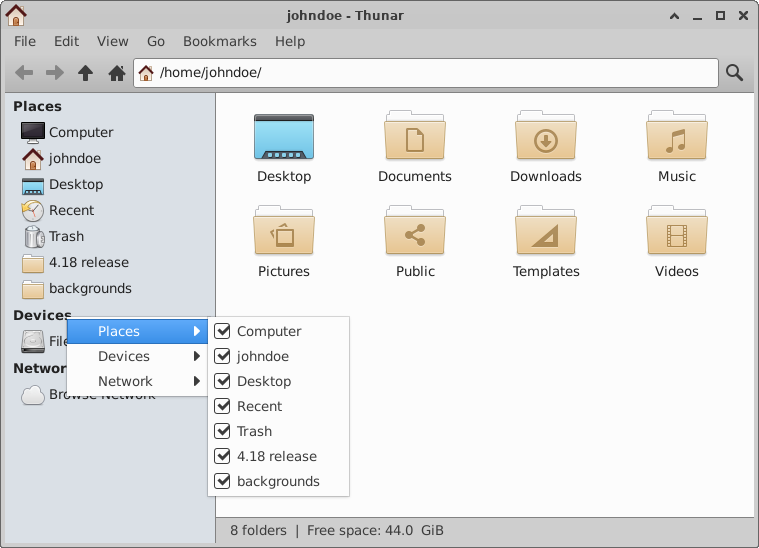
Task: Open the Templates folder icon
Action: (x=546, y=231)
